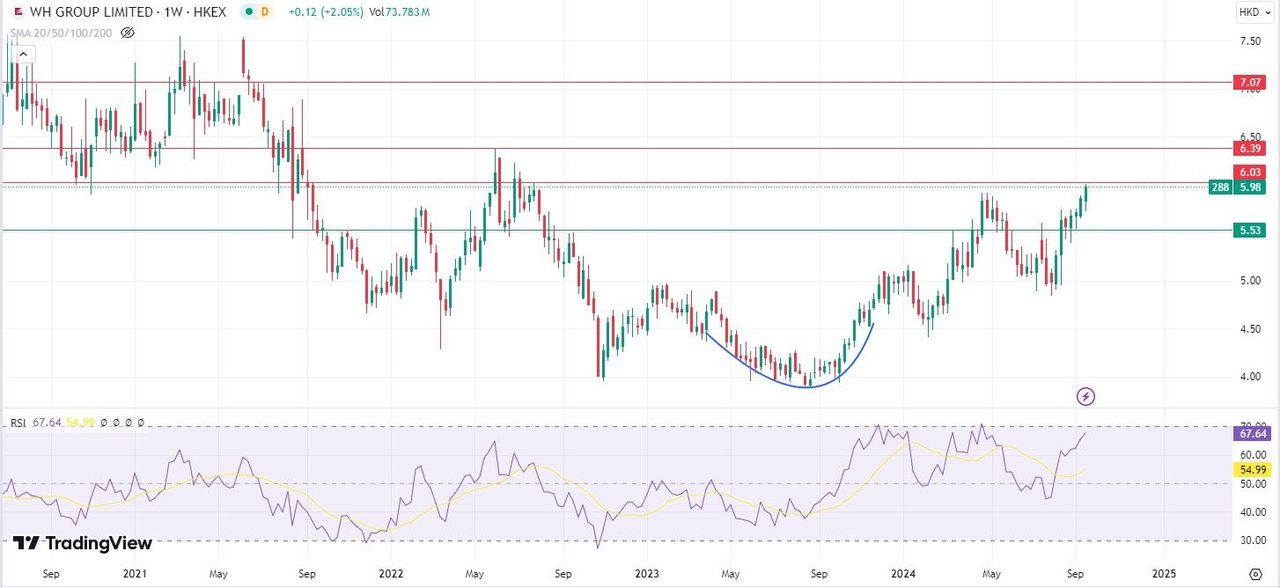Select the 6.39 horizontal line price label
Viewport: 1280px width, 588px height.
pos(1251,148)
